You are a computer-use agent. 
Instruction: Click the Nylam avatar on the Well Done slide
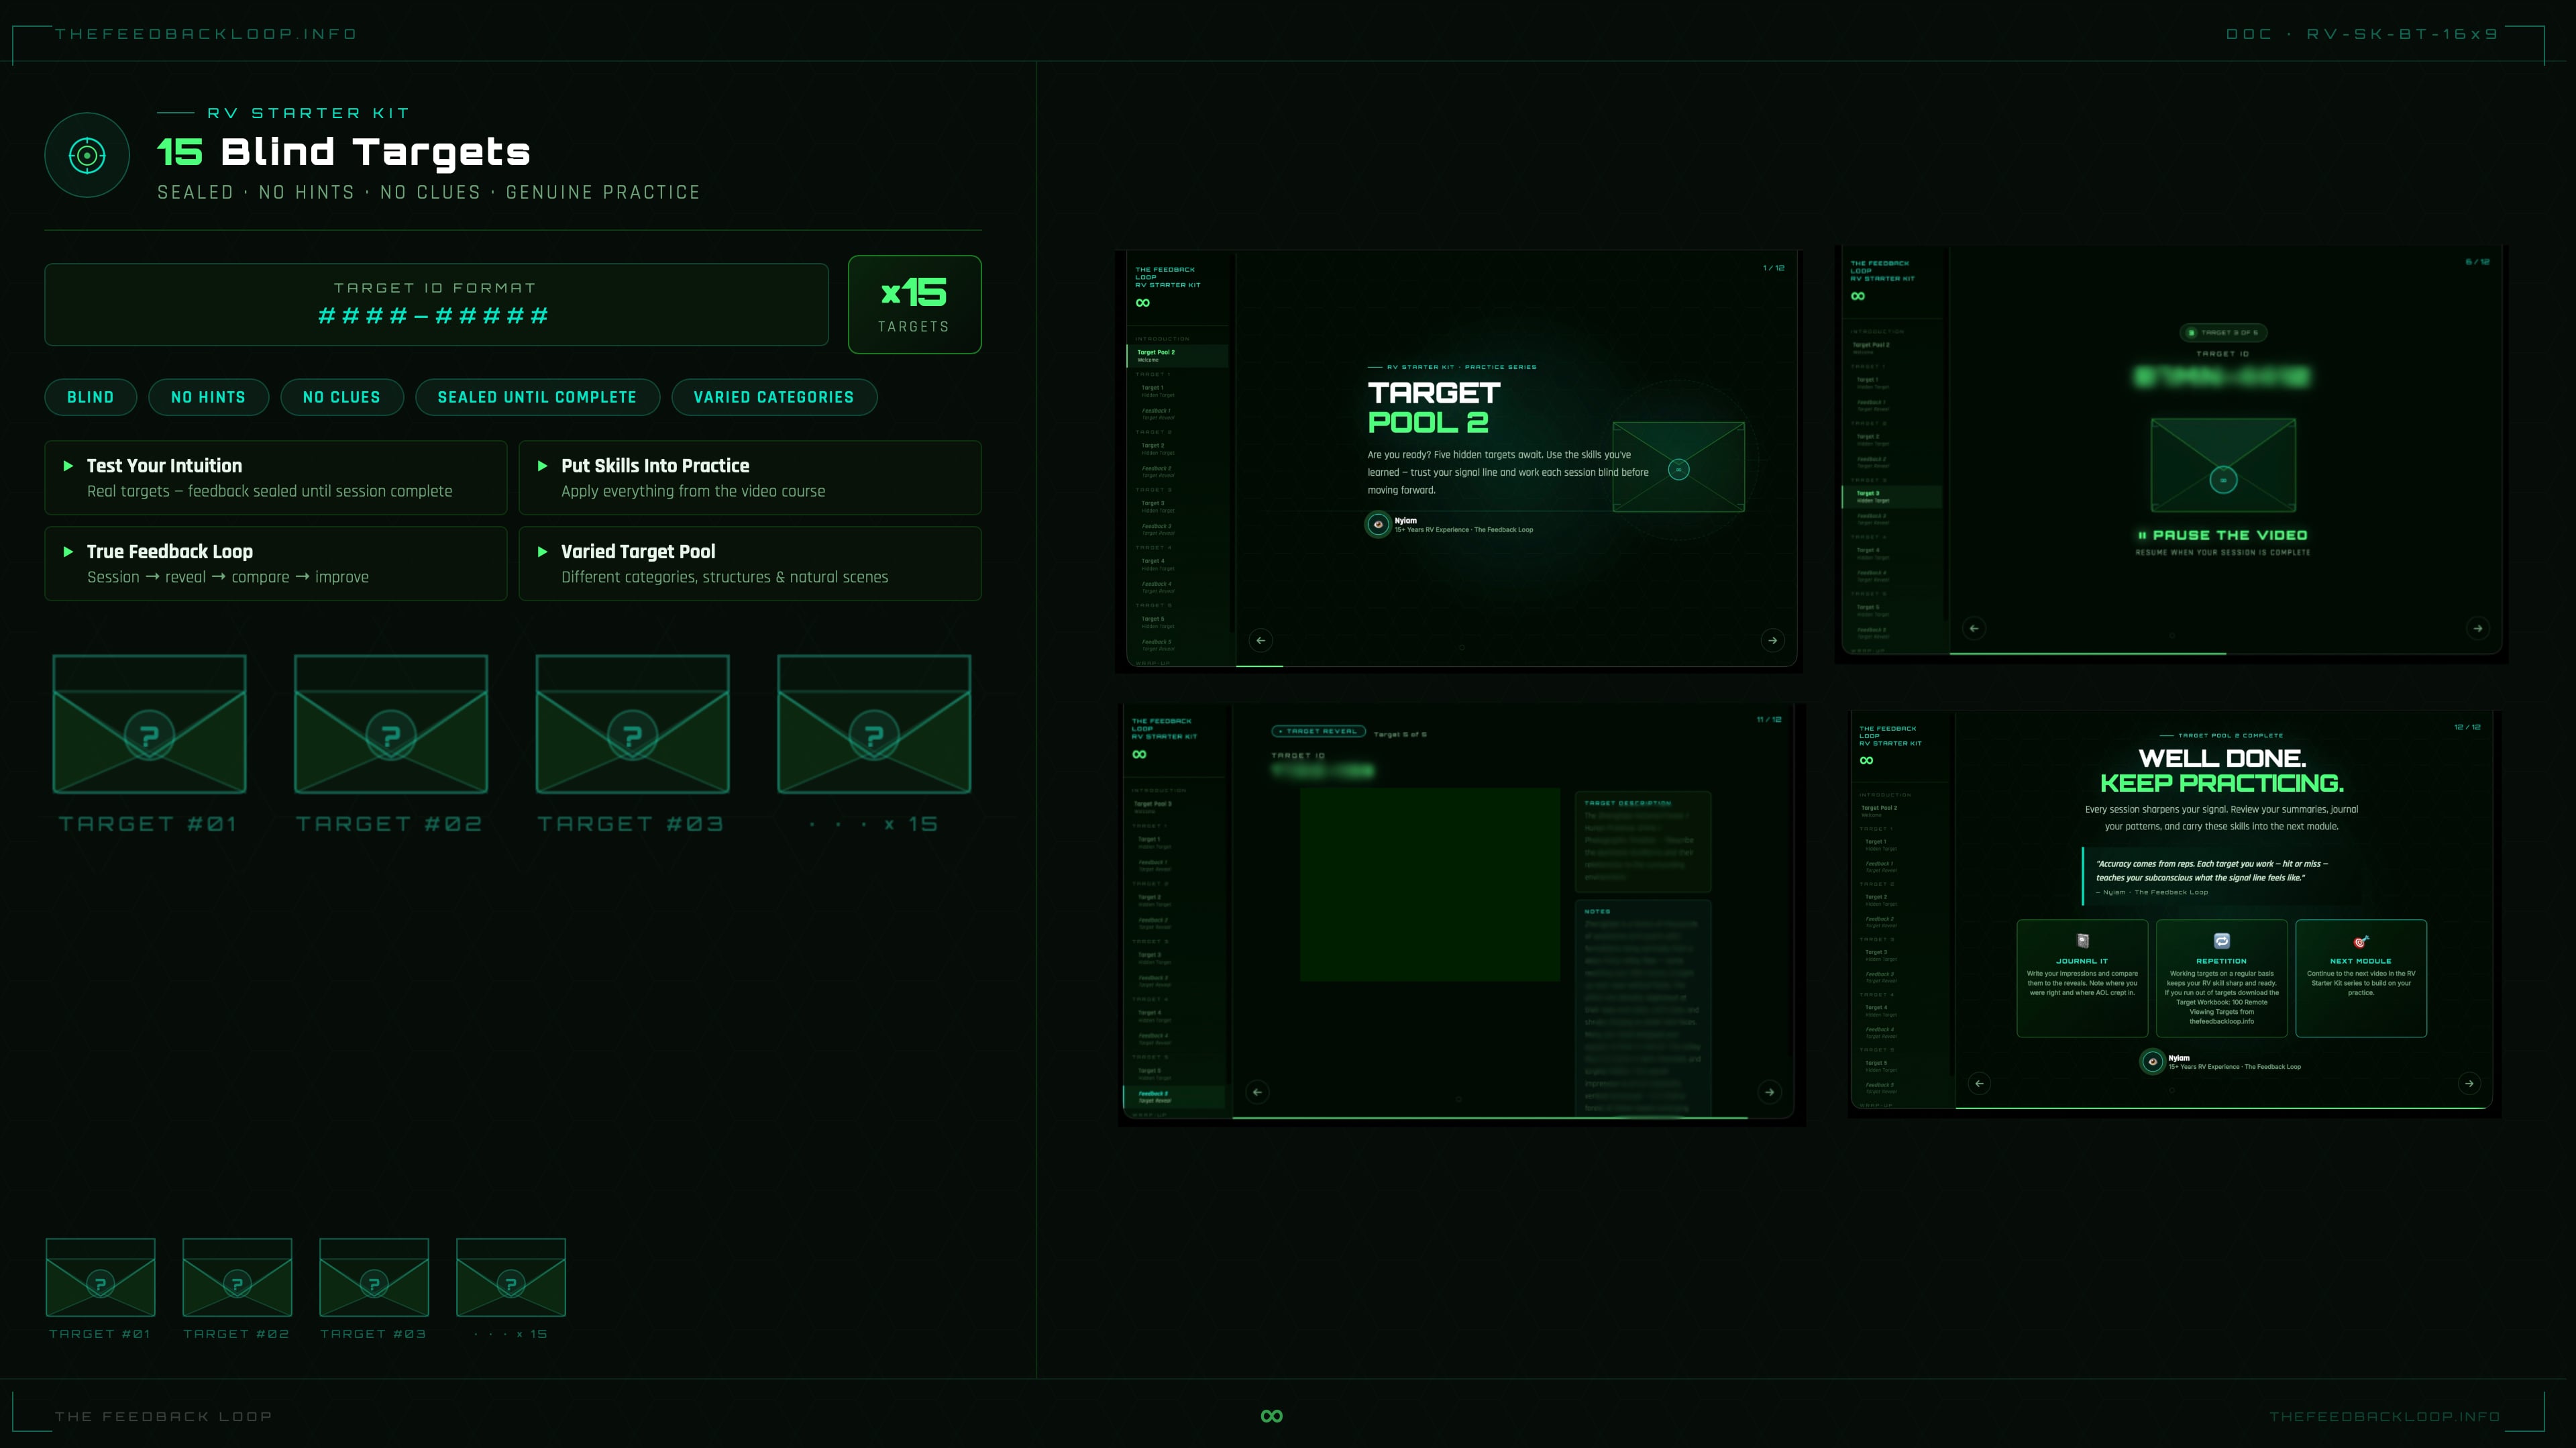[x=2152, y=1061]
